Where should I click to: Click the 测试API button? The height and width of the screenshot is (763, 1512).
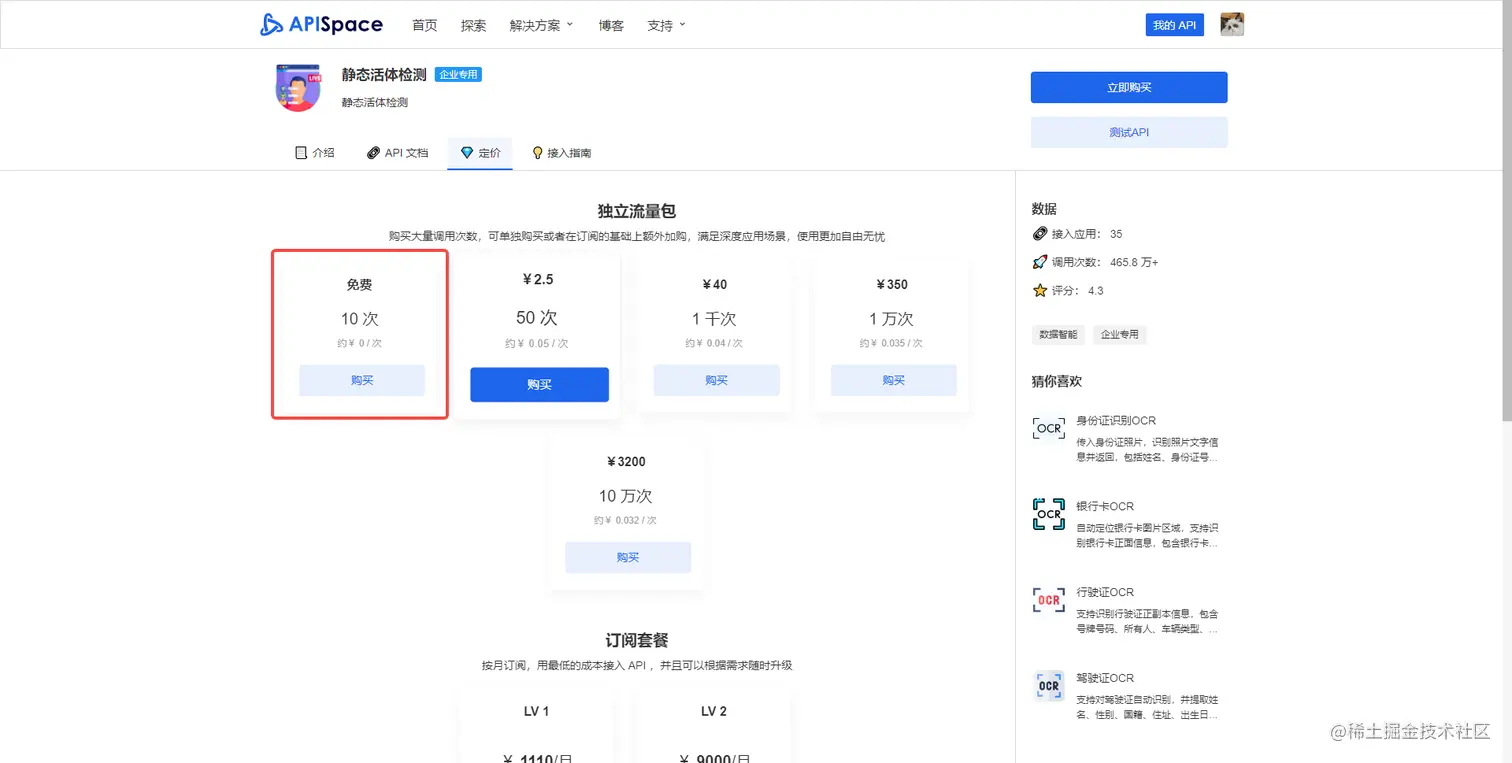[1129, 132]
